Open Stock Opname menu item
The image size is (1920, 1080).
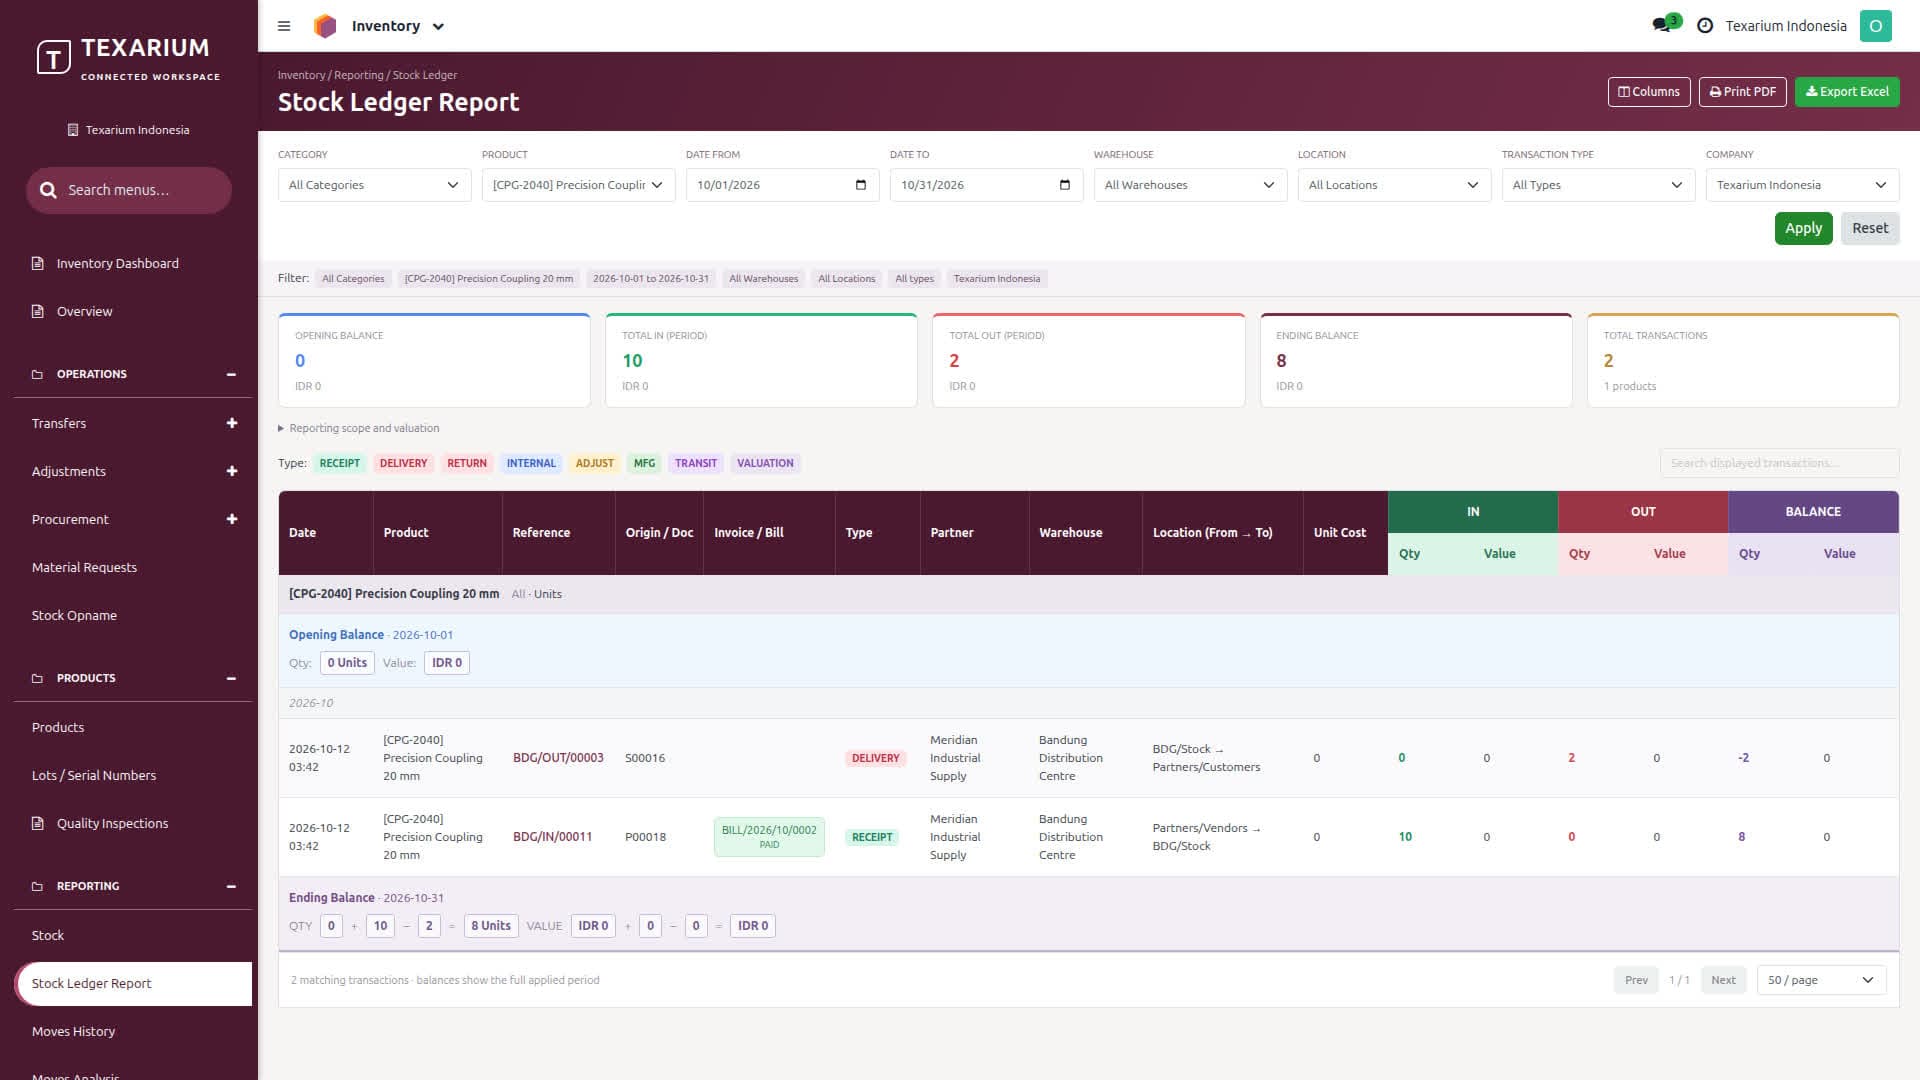click(x=74, y=615)
